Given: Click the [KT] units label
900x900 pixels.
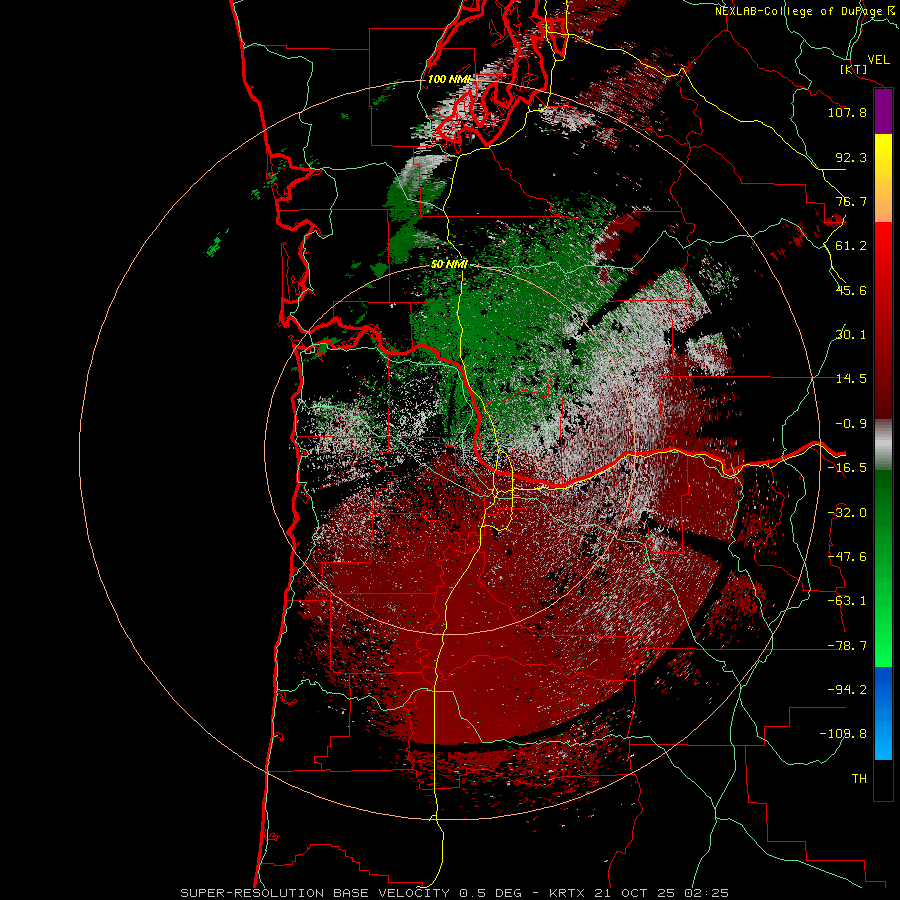Looking at the screenshot, I should click(x=854, y=69).
